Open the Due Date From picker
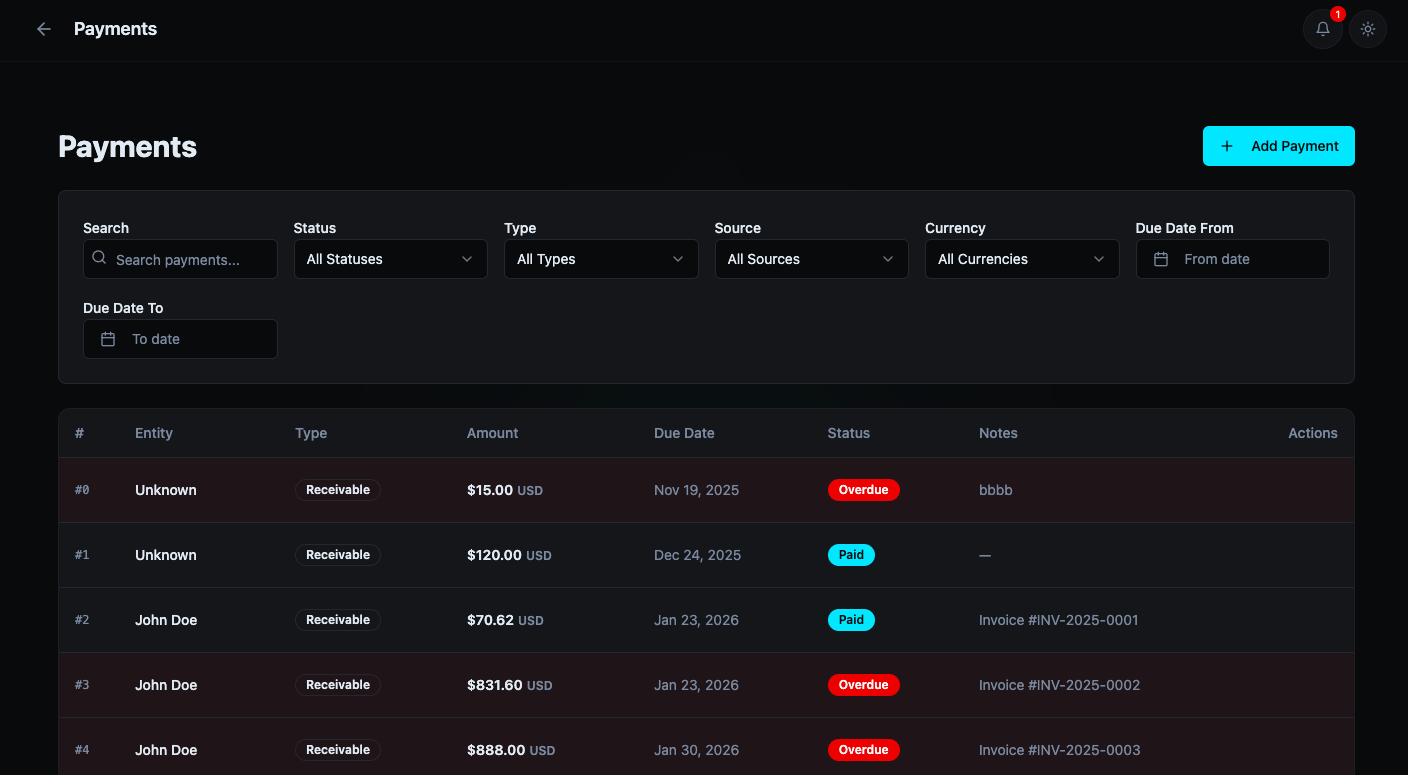 [1232, 259]
